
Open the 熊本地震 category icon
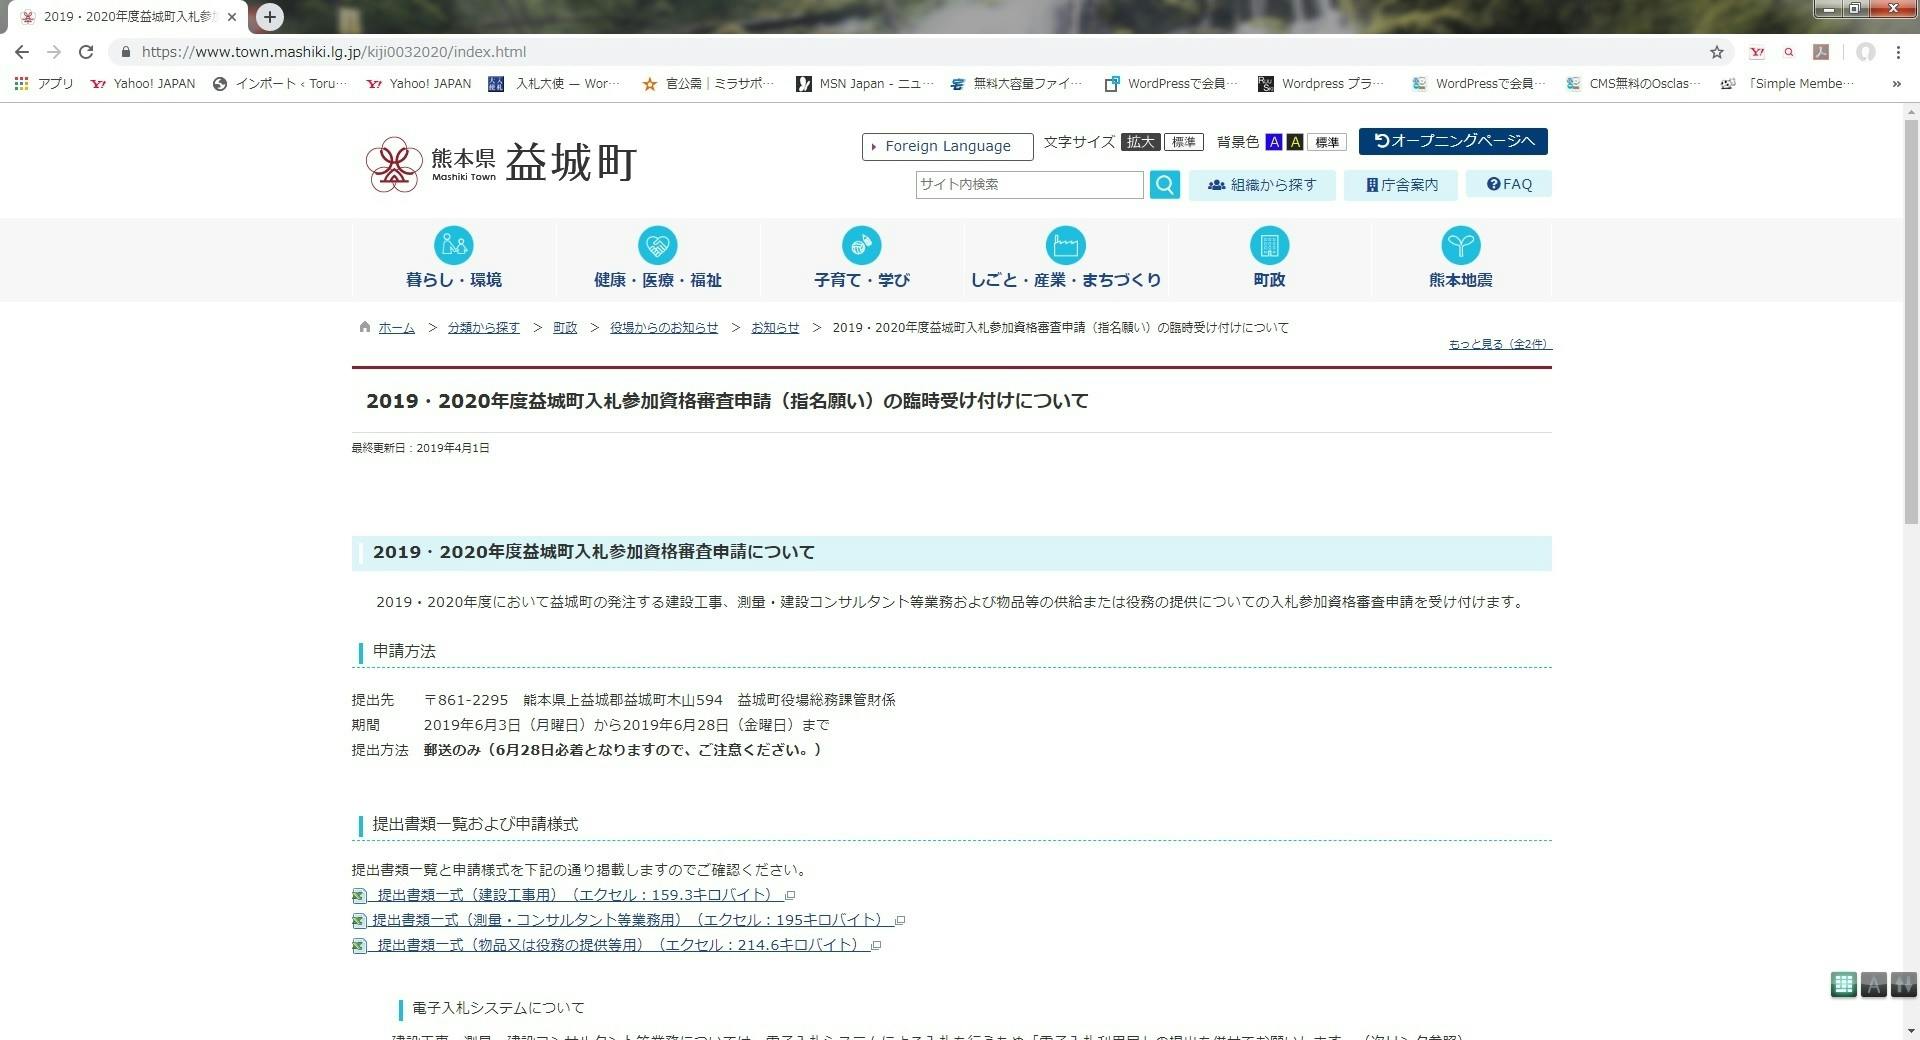[1460, 246]
